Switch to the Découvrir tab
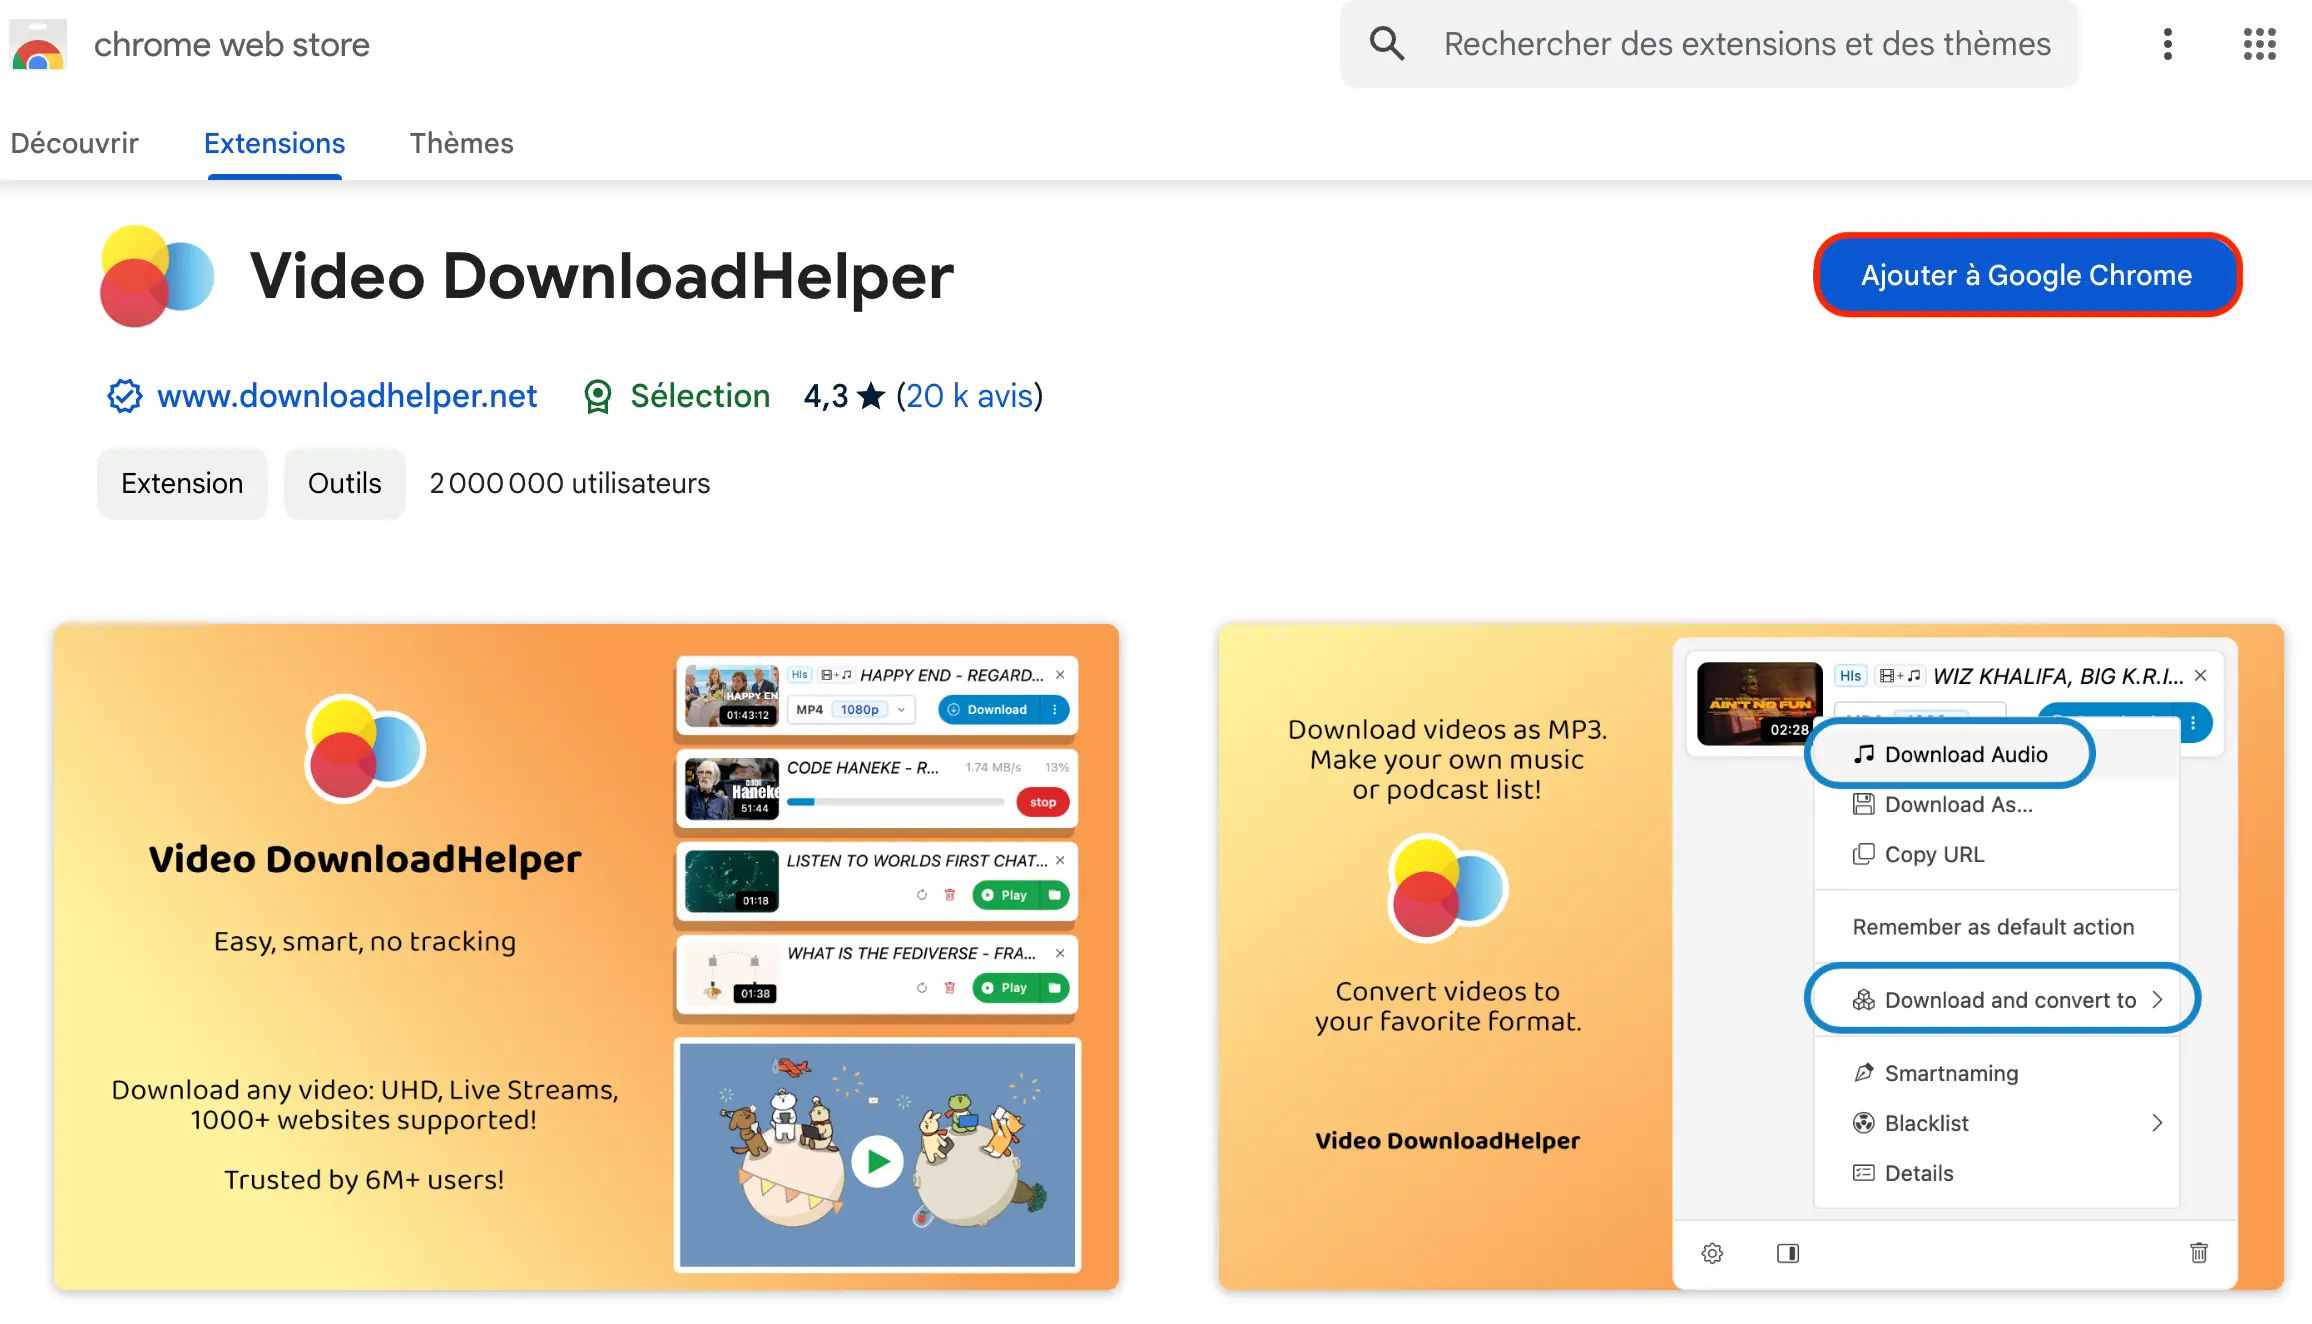This screenshot has height=1324, width=2312. tap(75, 143)
